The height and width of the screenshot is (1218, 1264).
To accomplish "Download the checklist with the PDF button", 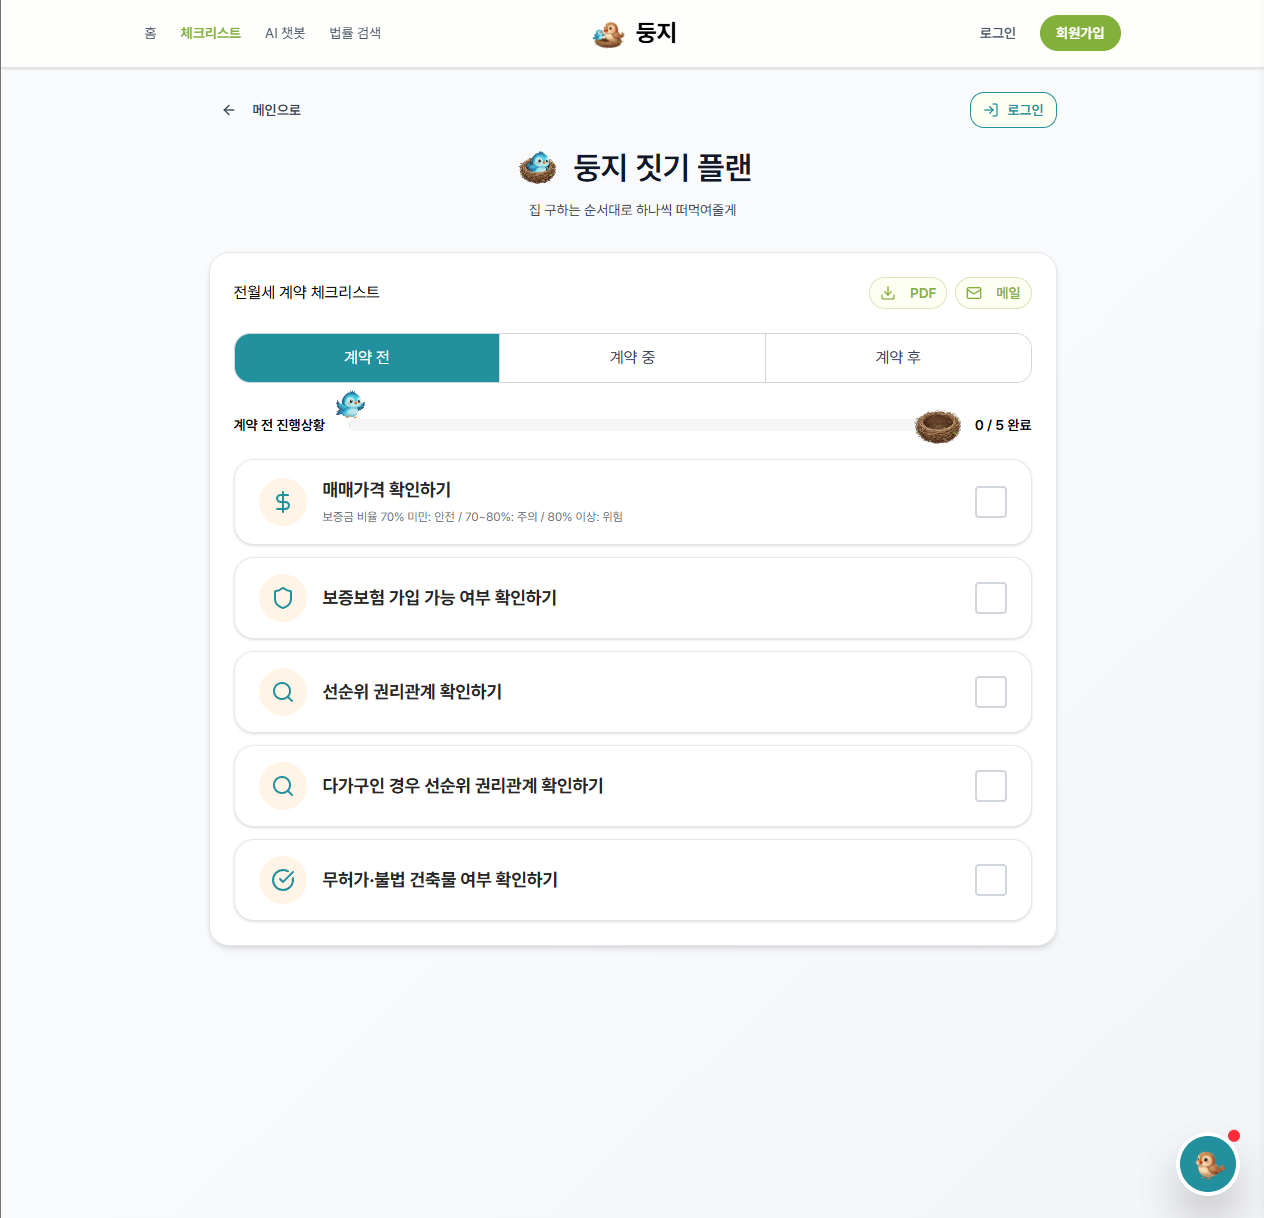I will pyautogui.click(x=908, y=293).
